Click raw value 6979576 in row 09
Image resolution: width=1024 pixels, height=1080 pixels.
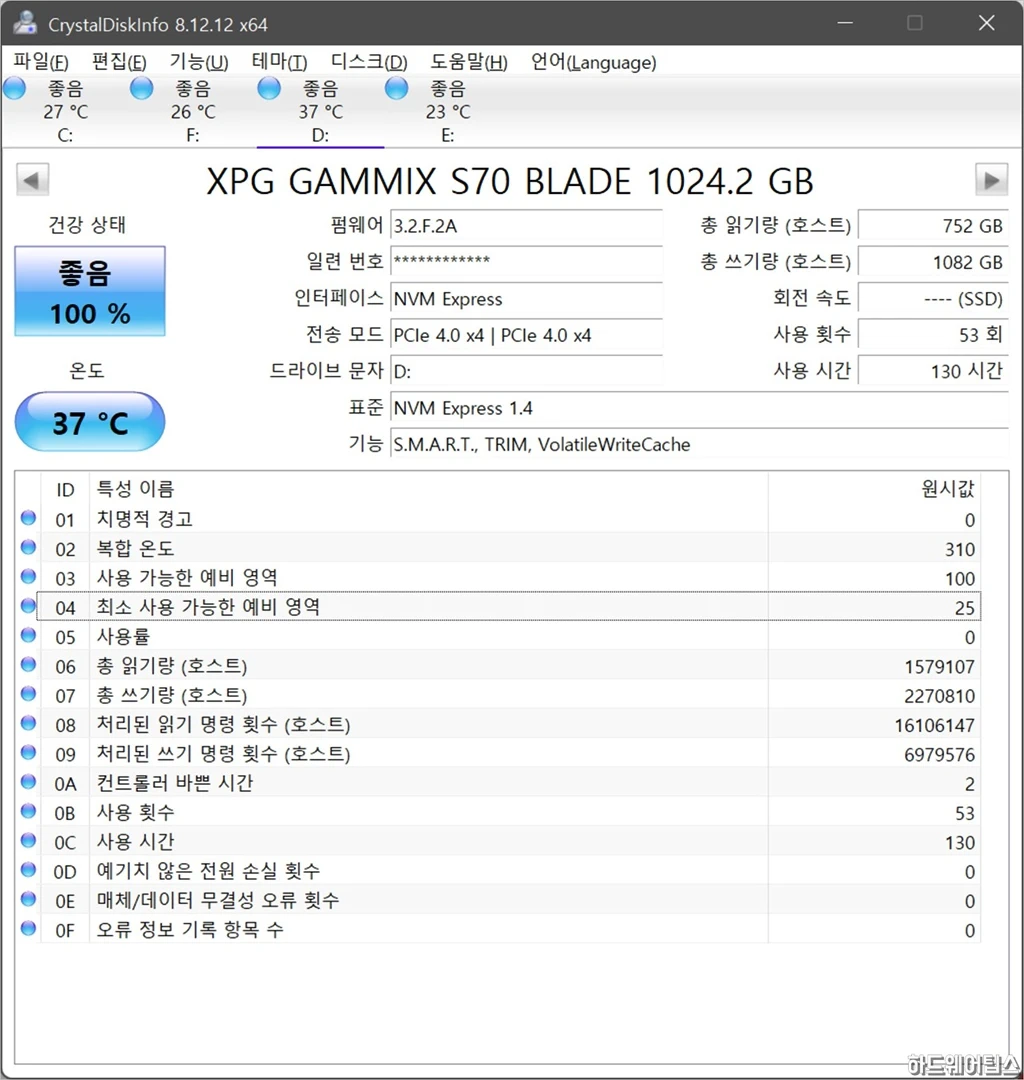pos(939,754)
